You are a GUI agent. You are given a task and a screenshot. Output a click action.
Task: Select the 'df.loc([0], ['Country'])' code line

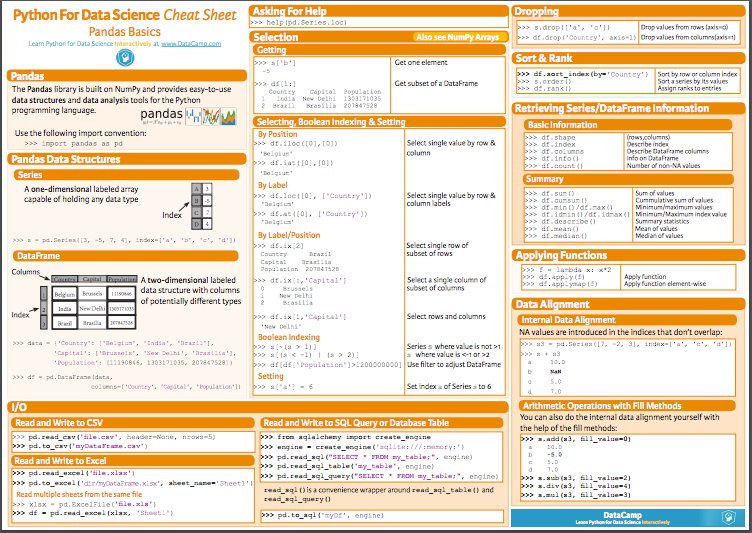(x=313, y=196)
